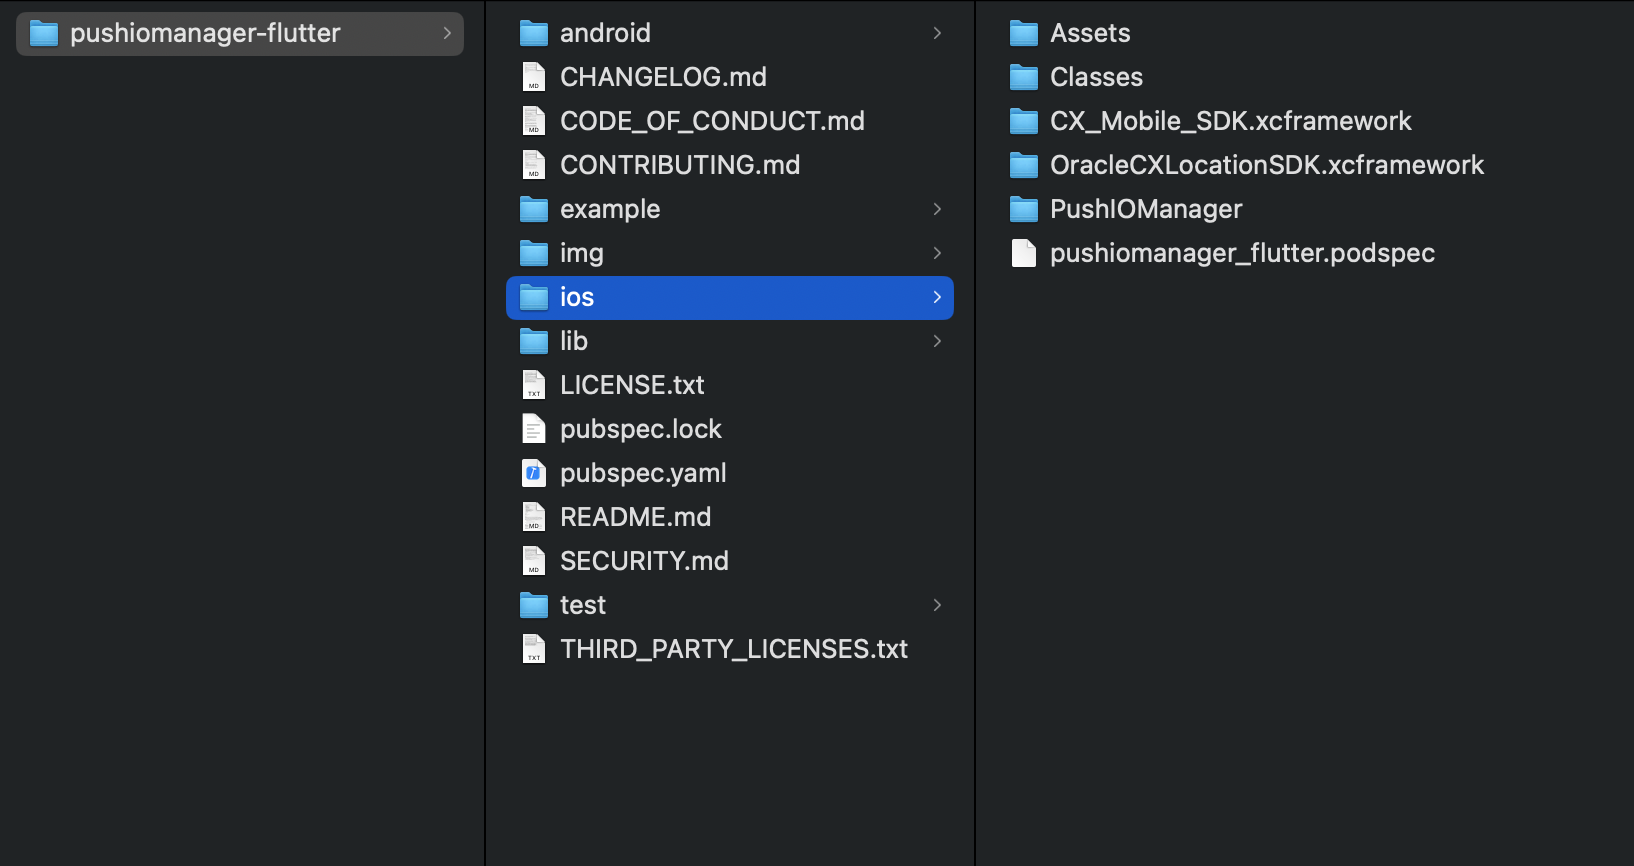Select the CHANGELOG.md file name
This screenshot has height=866, width=1634.
(663, 77)
